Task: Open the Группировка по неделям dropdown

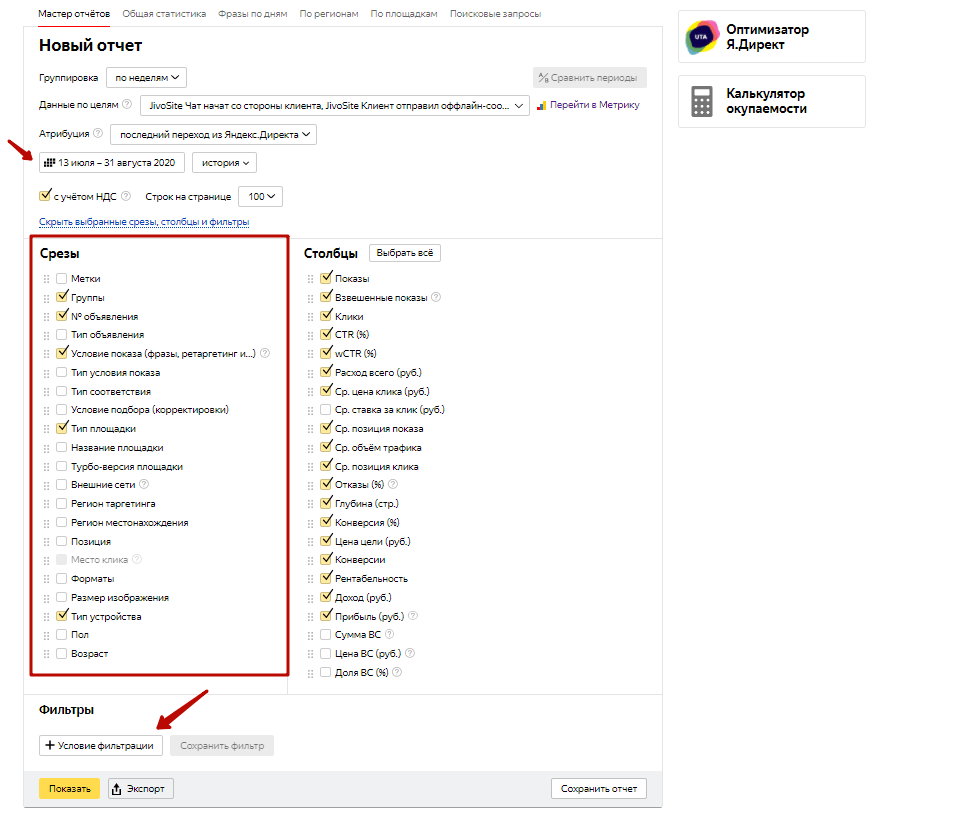Action: (x=146, y=77)
